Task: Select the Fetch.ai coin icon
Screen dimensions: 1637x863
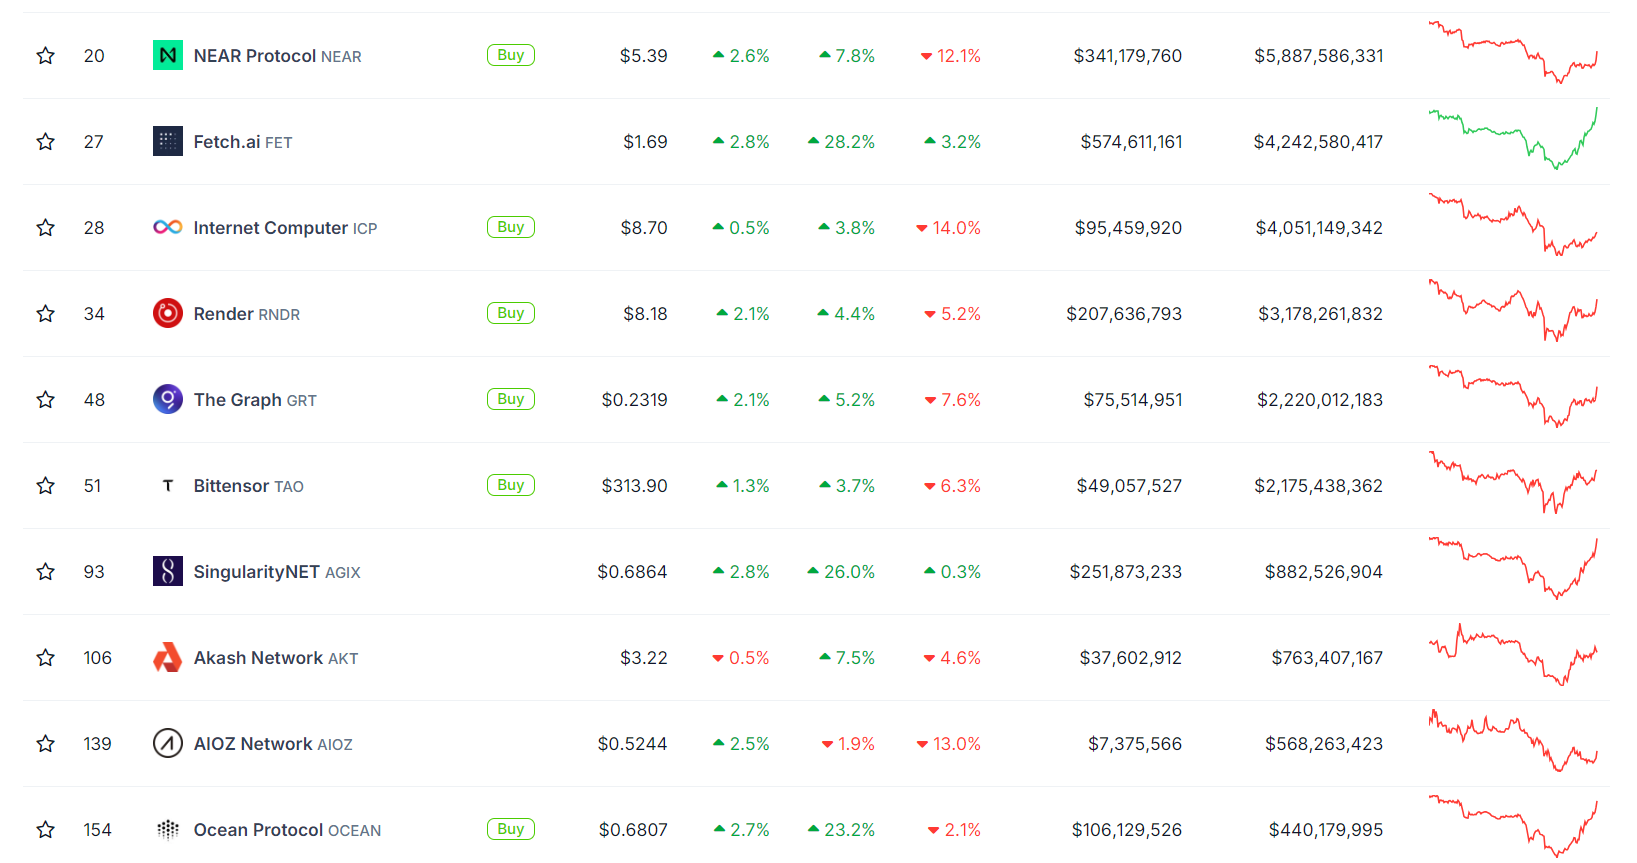Action: (x=167, y=141)
